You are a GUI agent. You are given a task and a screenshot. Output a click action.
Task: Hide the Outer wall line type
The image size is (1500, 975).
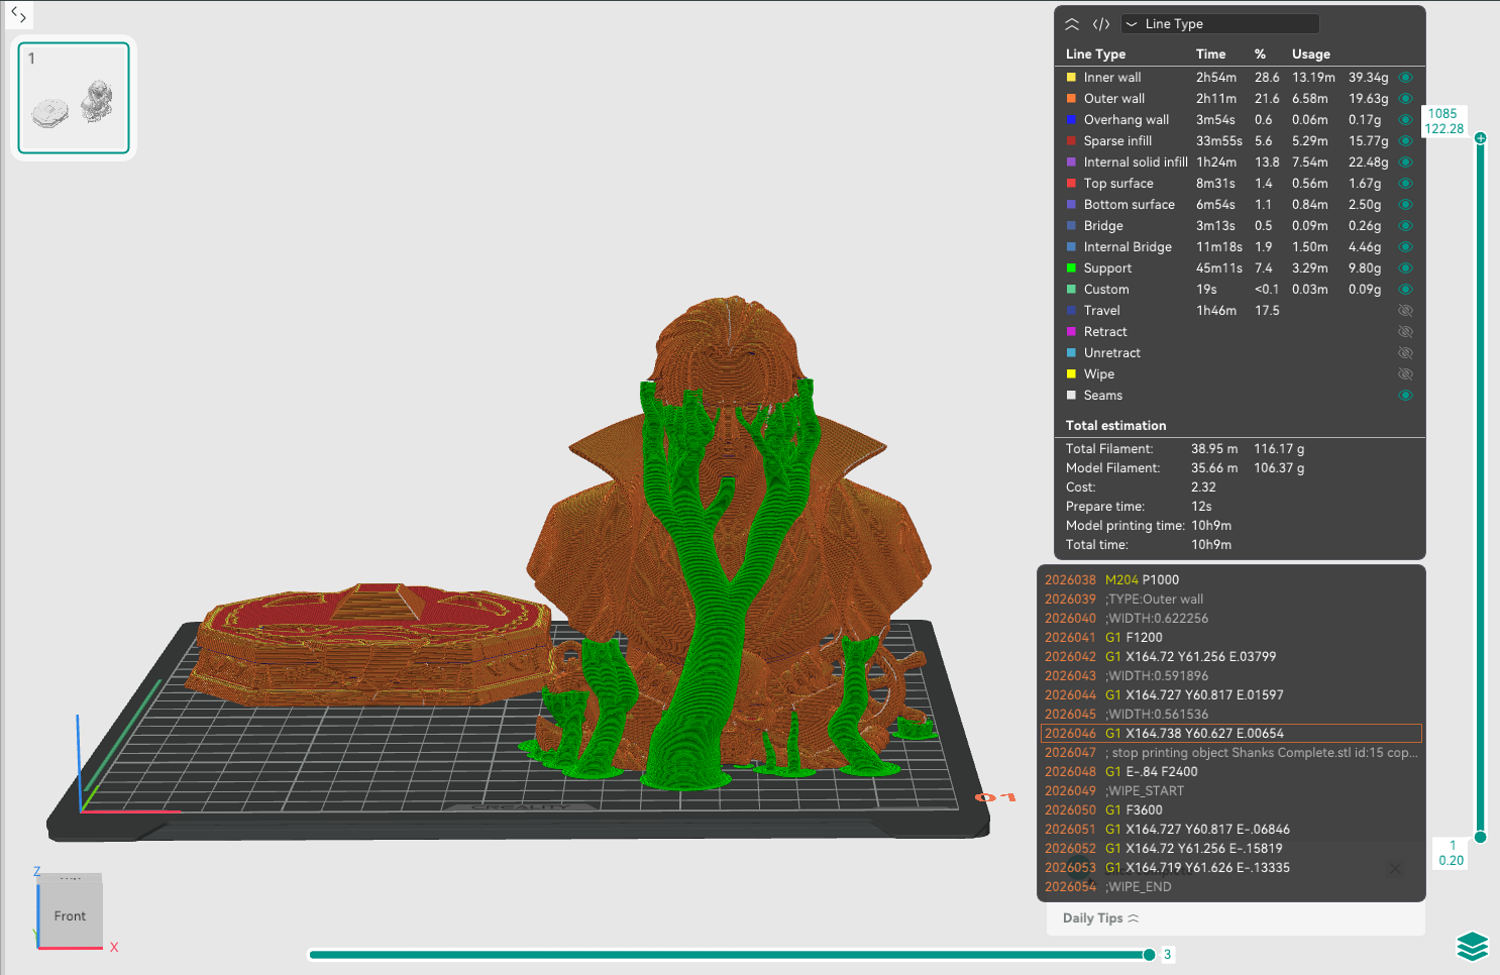pyautogui.click(x=1405, y=98)
